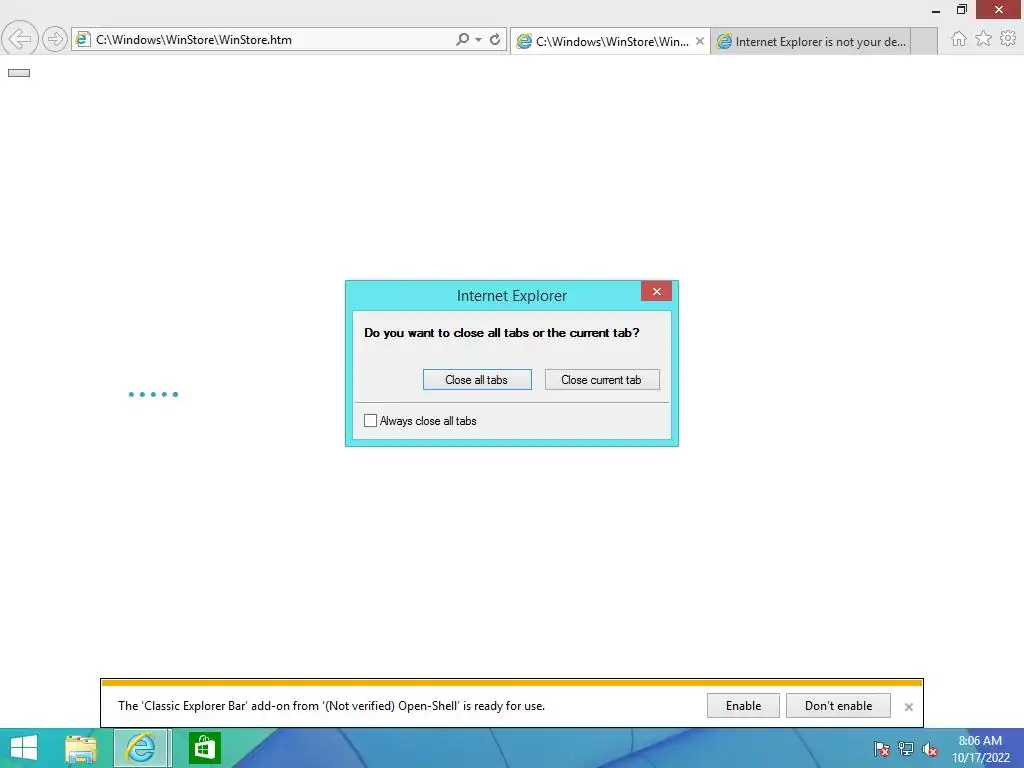This screenshot has width=1024, height=768.
Task: Refresh the page with the reload icon
Action: tap(495, 39)
